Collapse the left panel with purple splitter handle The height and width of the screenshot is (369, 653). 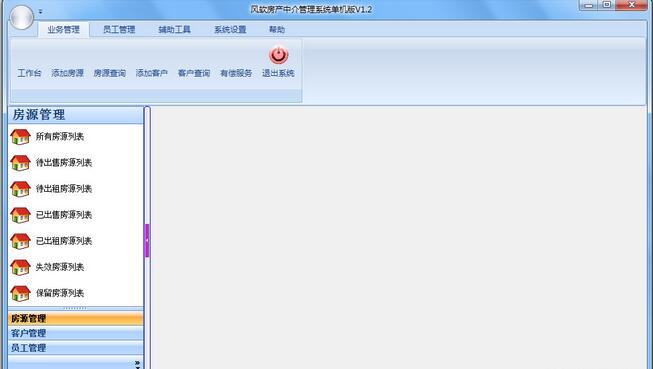coord(147,240)
